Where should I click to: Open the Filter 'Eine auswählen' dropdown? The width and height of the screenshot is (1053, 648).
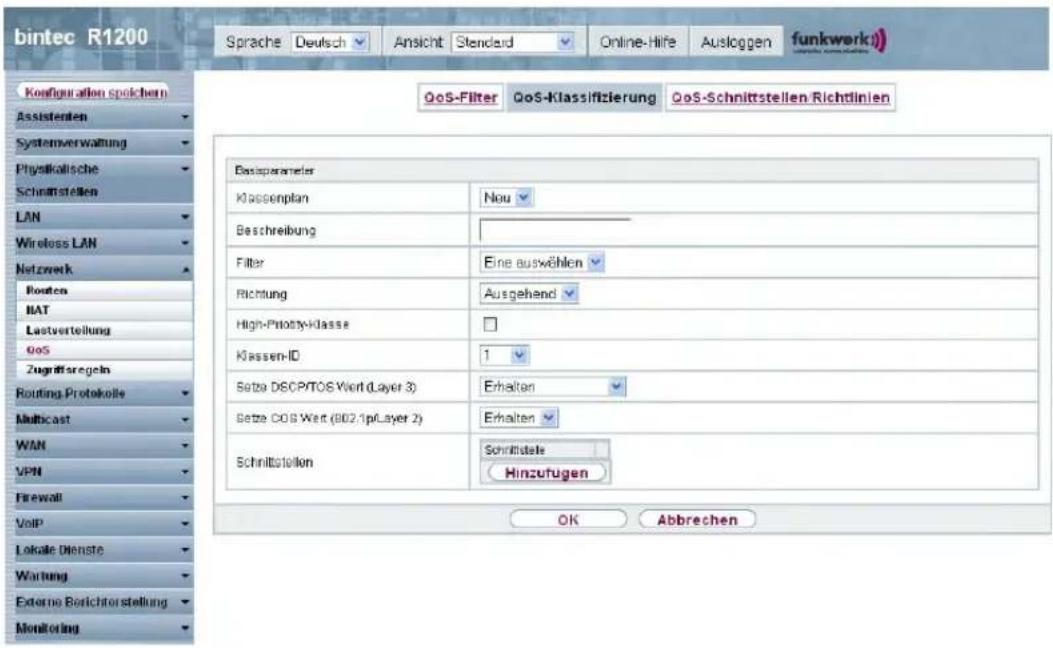tap(542, 263)
